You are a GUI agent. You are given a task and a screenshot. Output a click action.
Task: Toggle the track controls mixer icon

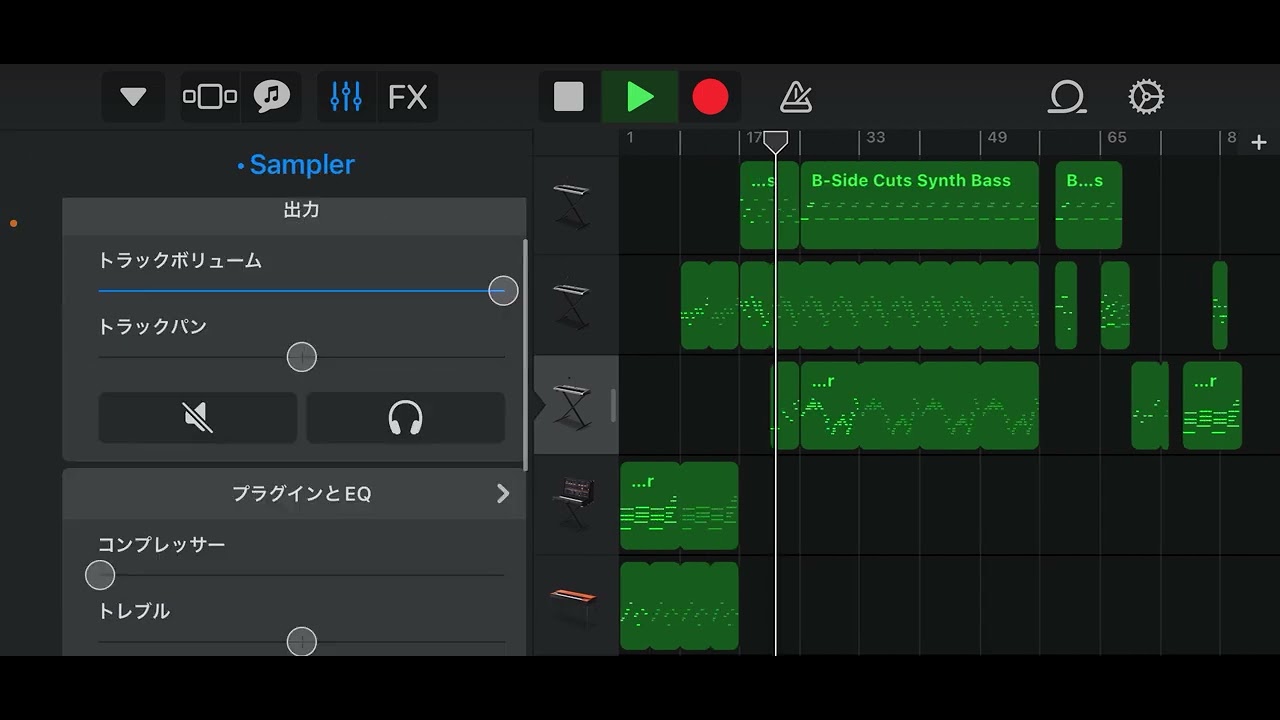(x=346, y=97)
